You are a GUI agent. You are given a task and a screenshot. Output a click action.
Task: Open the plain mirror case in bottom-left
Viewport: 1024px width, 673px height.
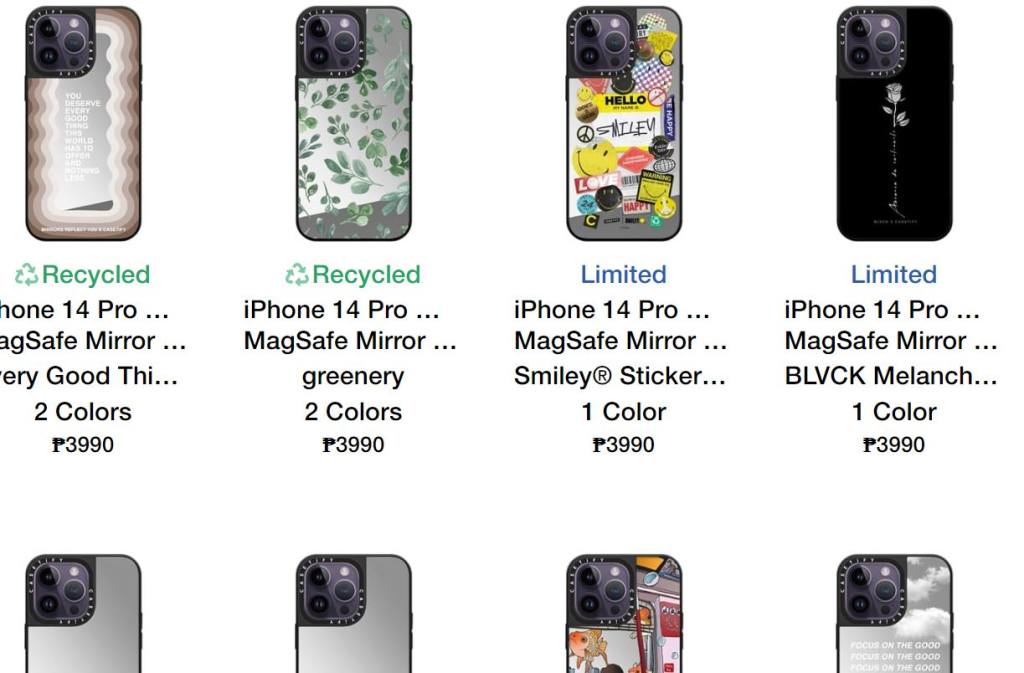click(83, 614)
